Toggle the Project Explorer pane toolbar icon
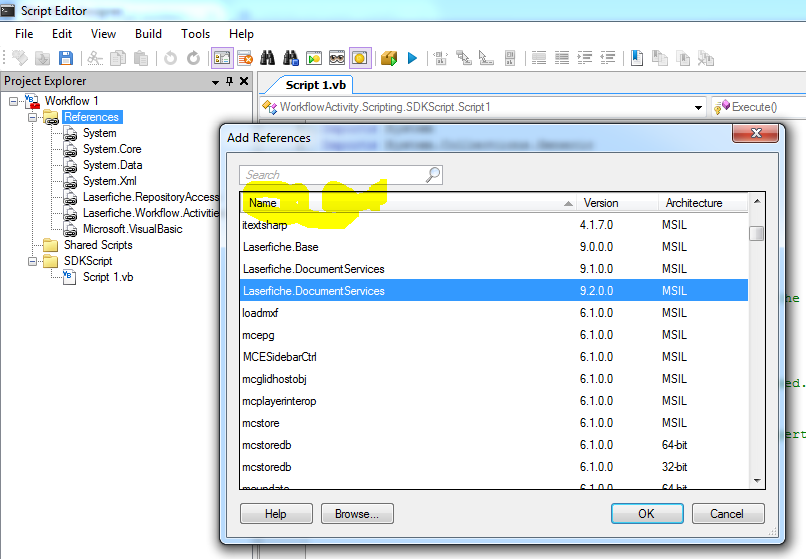This screenshot has width=806, height=559. click(222, 58)
